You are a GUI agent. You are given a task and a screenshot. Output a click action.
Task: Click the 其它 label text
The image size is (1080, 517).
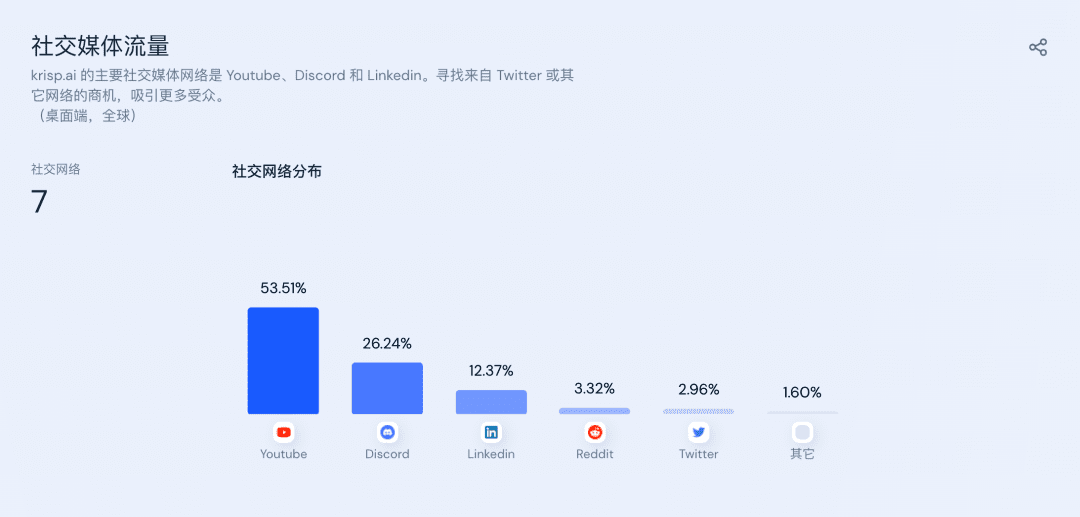(802, 454)
